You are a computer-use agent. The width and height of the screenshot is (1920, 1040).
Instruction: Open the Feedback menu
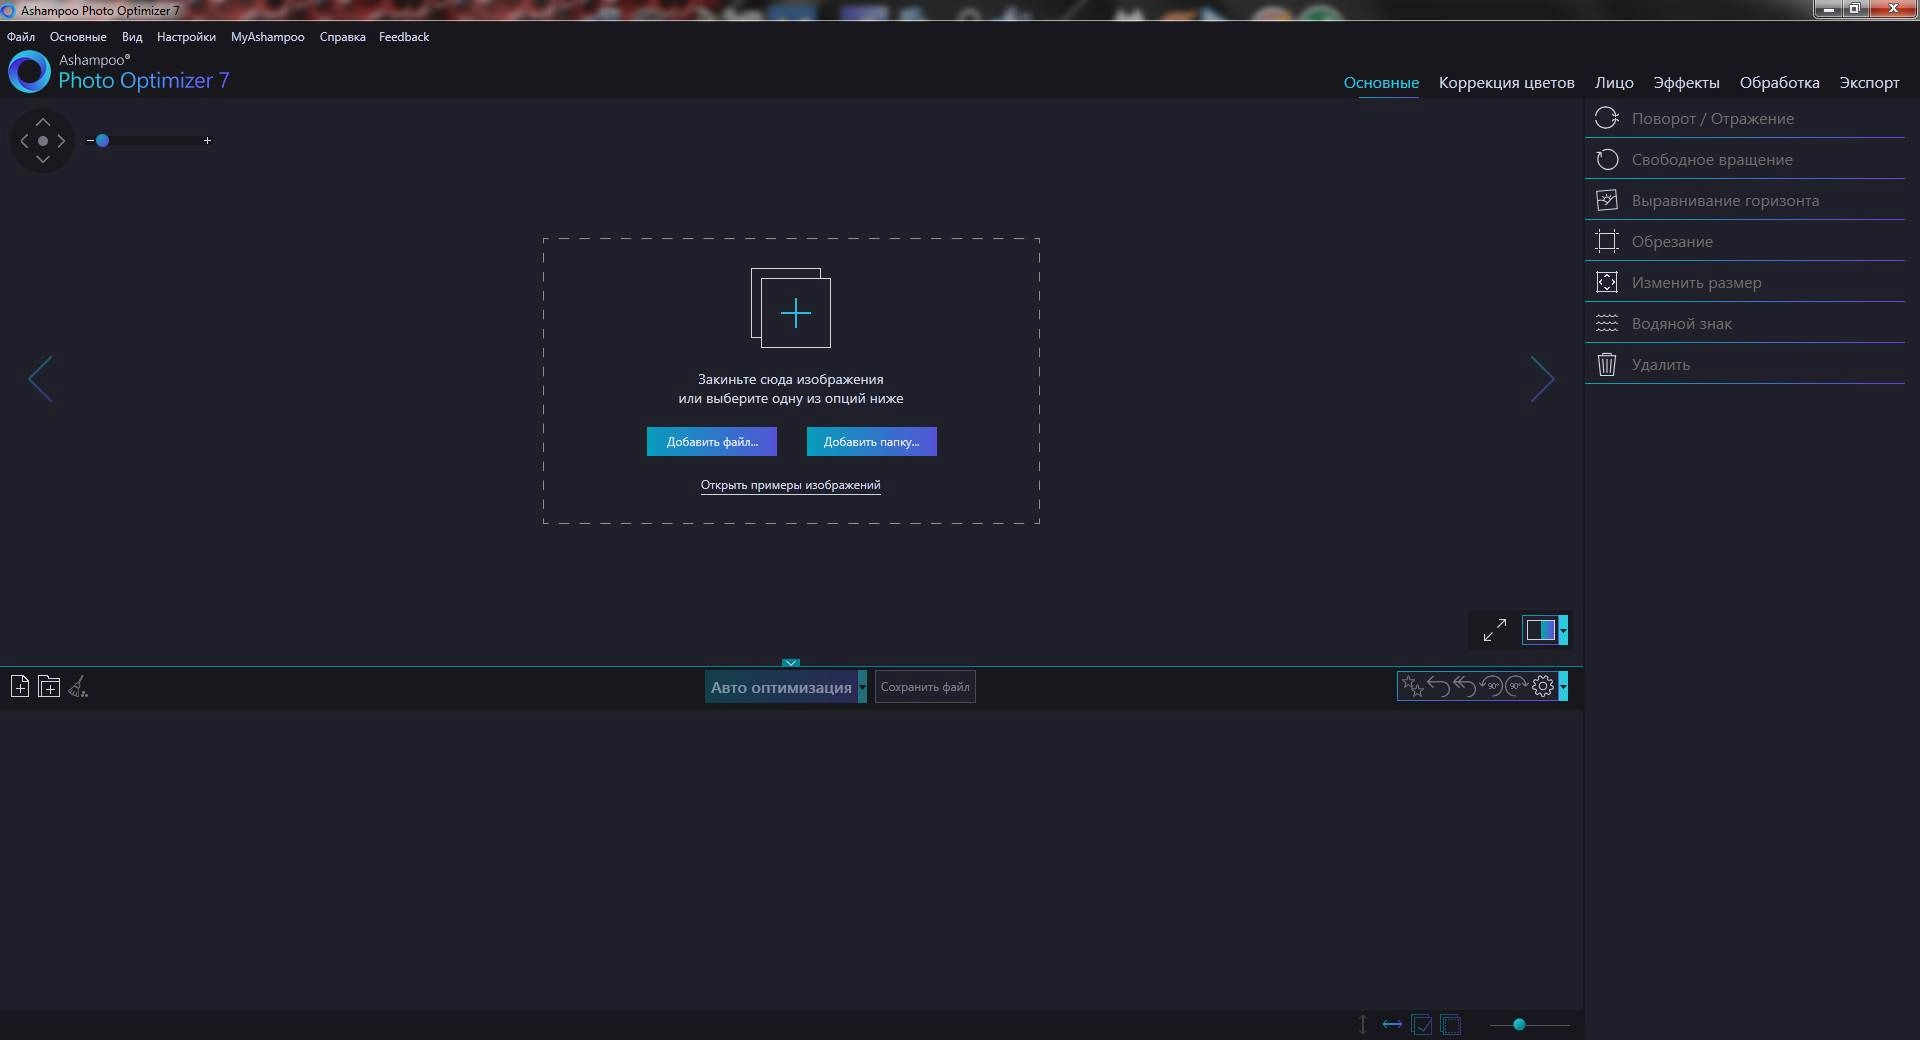(404, 37)
